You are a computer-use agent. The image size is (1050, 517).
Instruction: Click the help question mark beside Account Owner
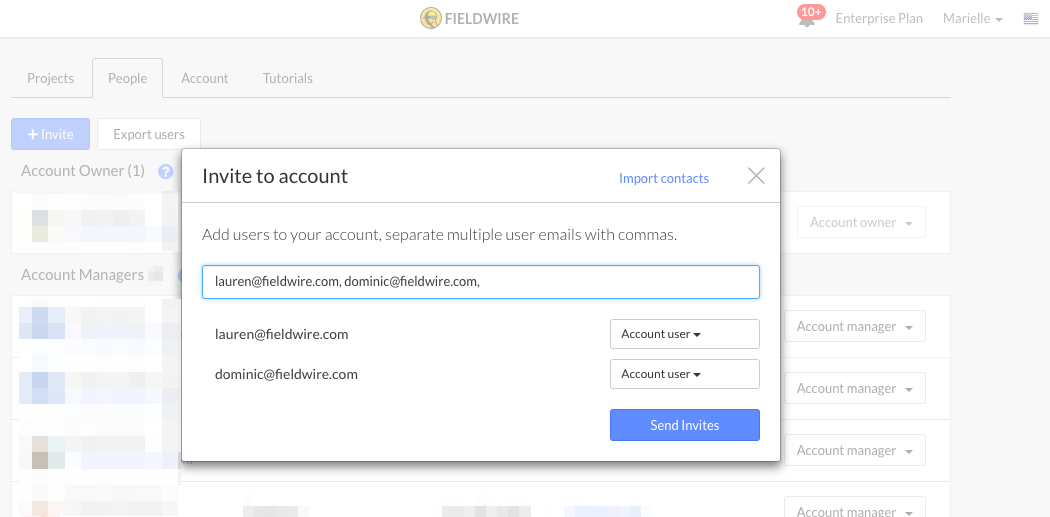pos(165,171)
